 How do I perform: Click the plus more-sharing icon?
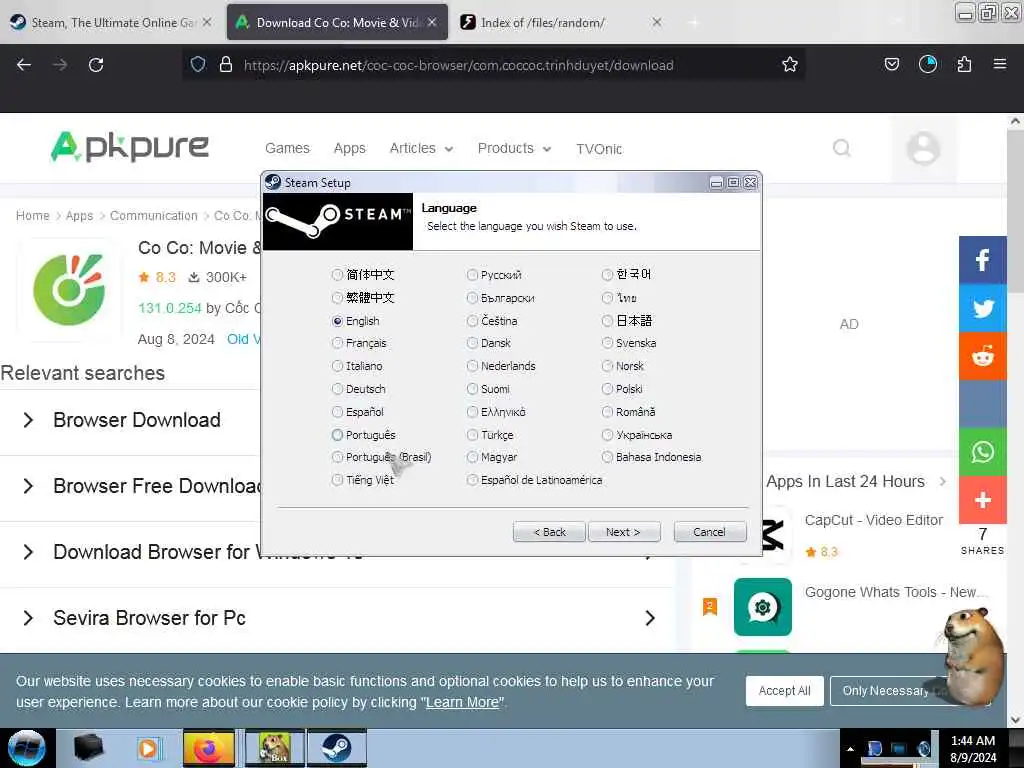[982, 500]
